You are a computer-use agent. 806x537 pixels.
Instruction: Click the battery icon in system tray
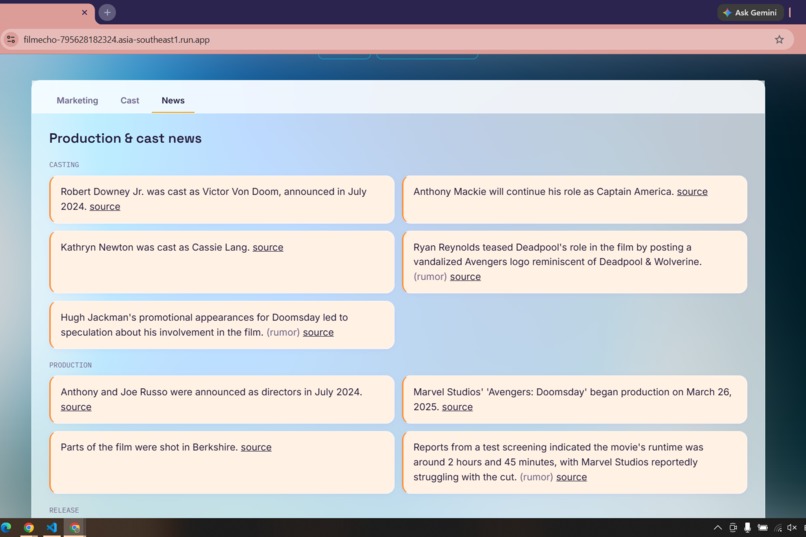click(x=763, y=527)
